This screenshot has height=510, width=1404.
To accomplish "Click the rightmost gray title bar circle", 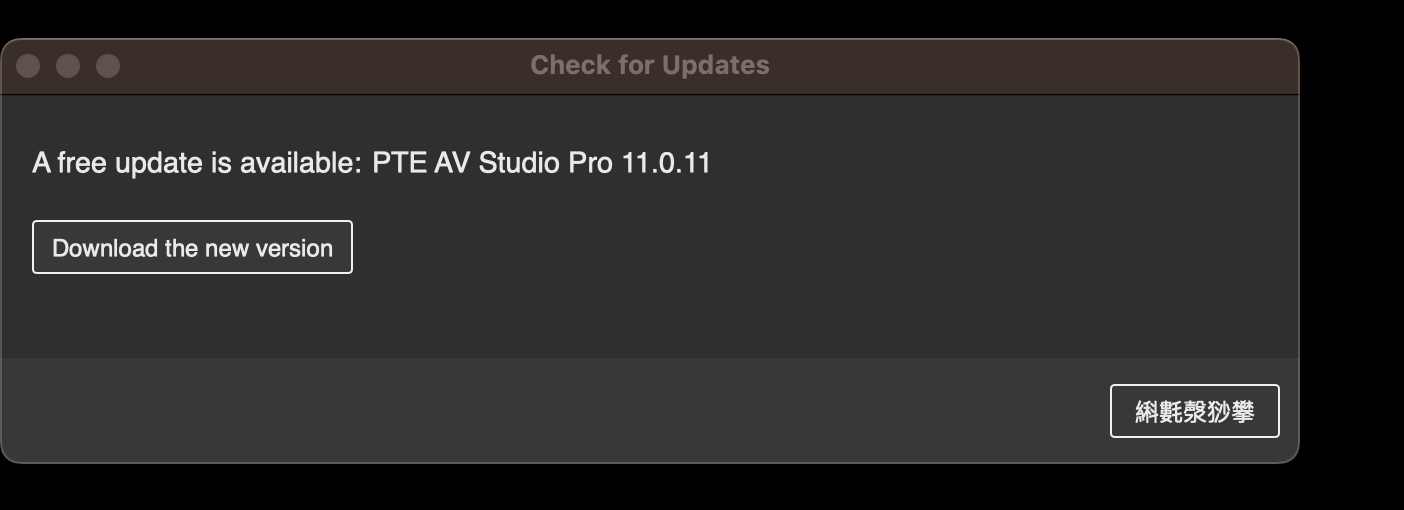I will click(108, 66).
